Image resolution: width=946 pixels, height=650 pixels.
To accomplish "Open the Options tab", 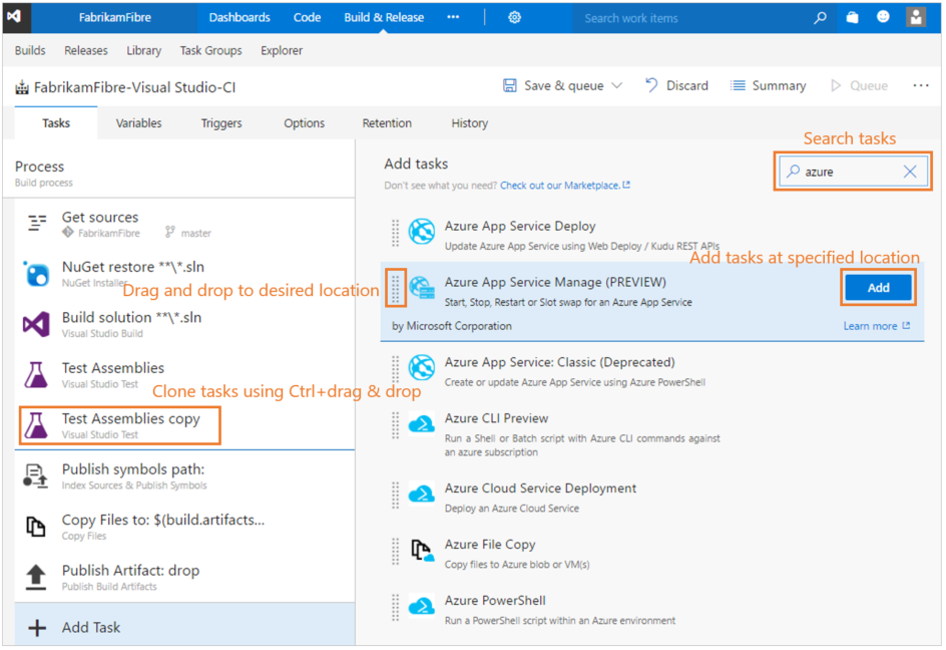I will [304, 123].
